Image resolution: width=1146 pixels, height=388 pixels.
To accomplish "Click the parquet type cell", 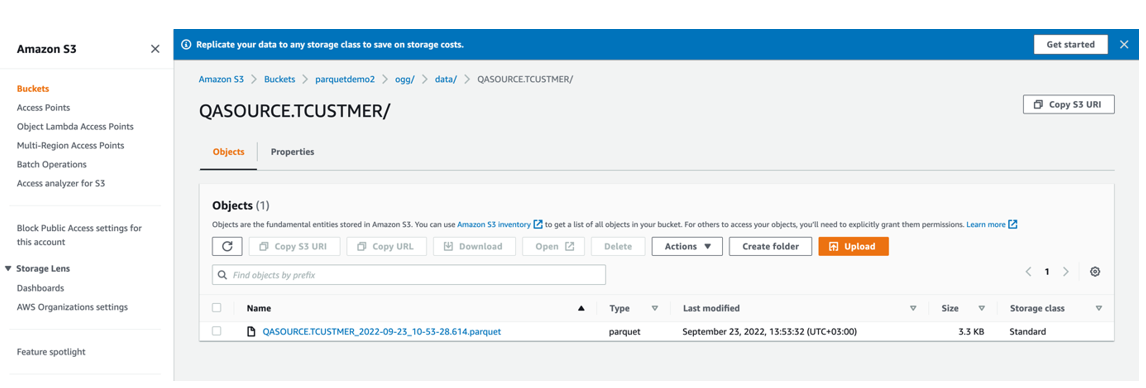I will click(625, 332).
